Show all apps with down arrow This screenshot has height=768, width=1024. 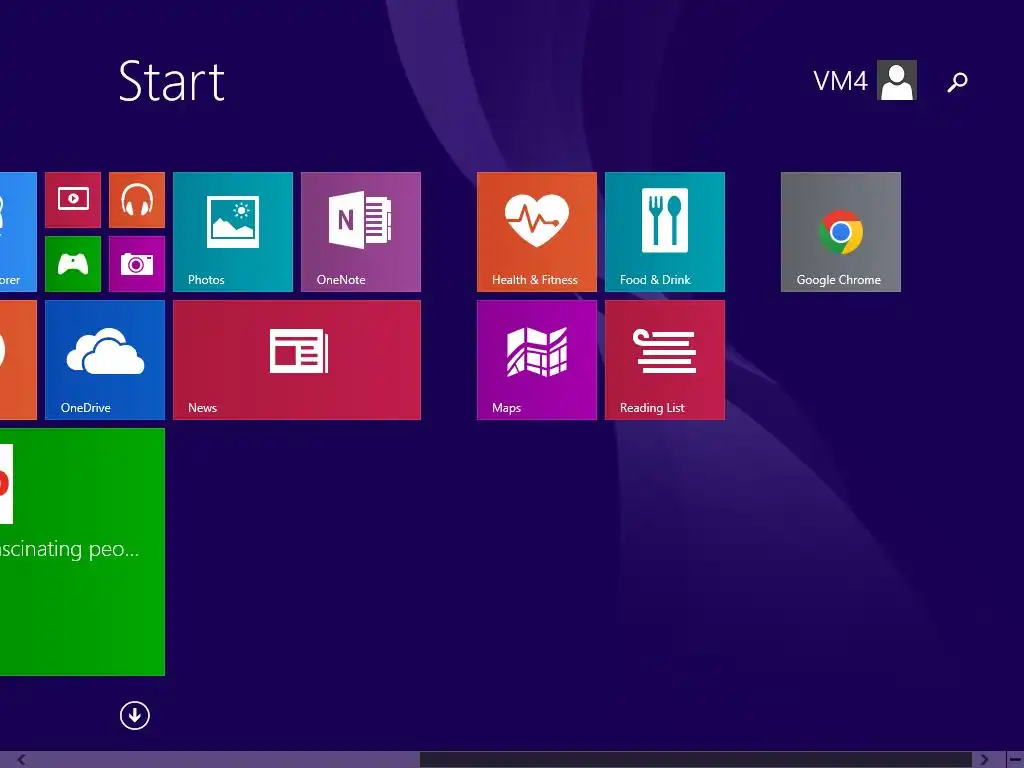(135, 715)
